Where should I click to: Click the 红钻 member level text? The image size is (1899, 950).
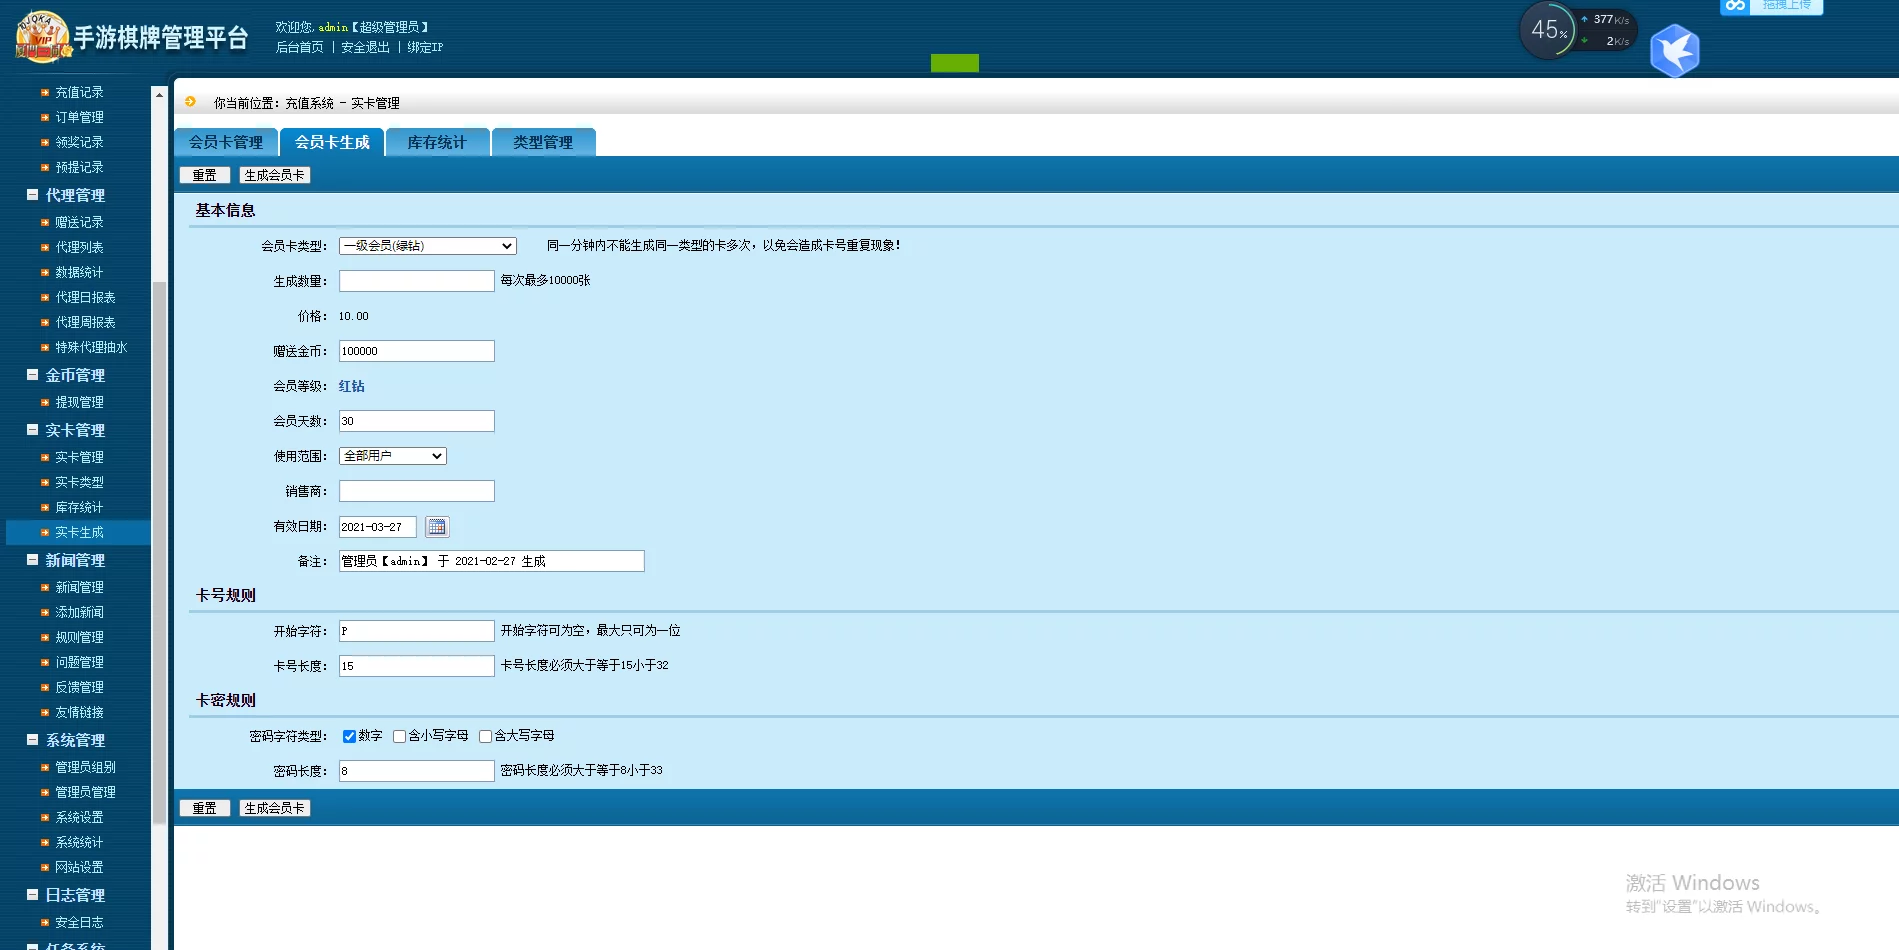pos(352,386)
